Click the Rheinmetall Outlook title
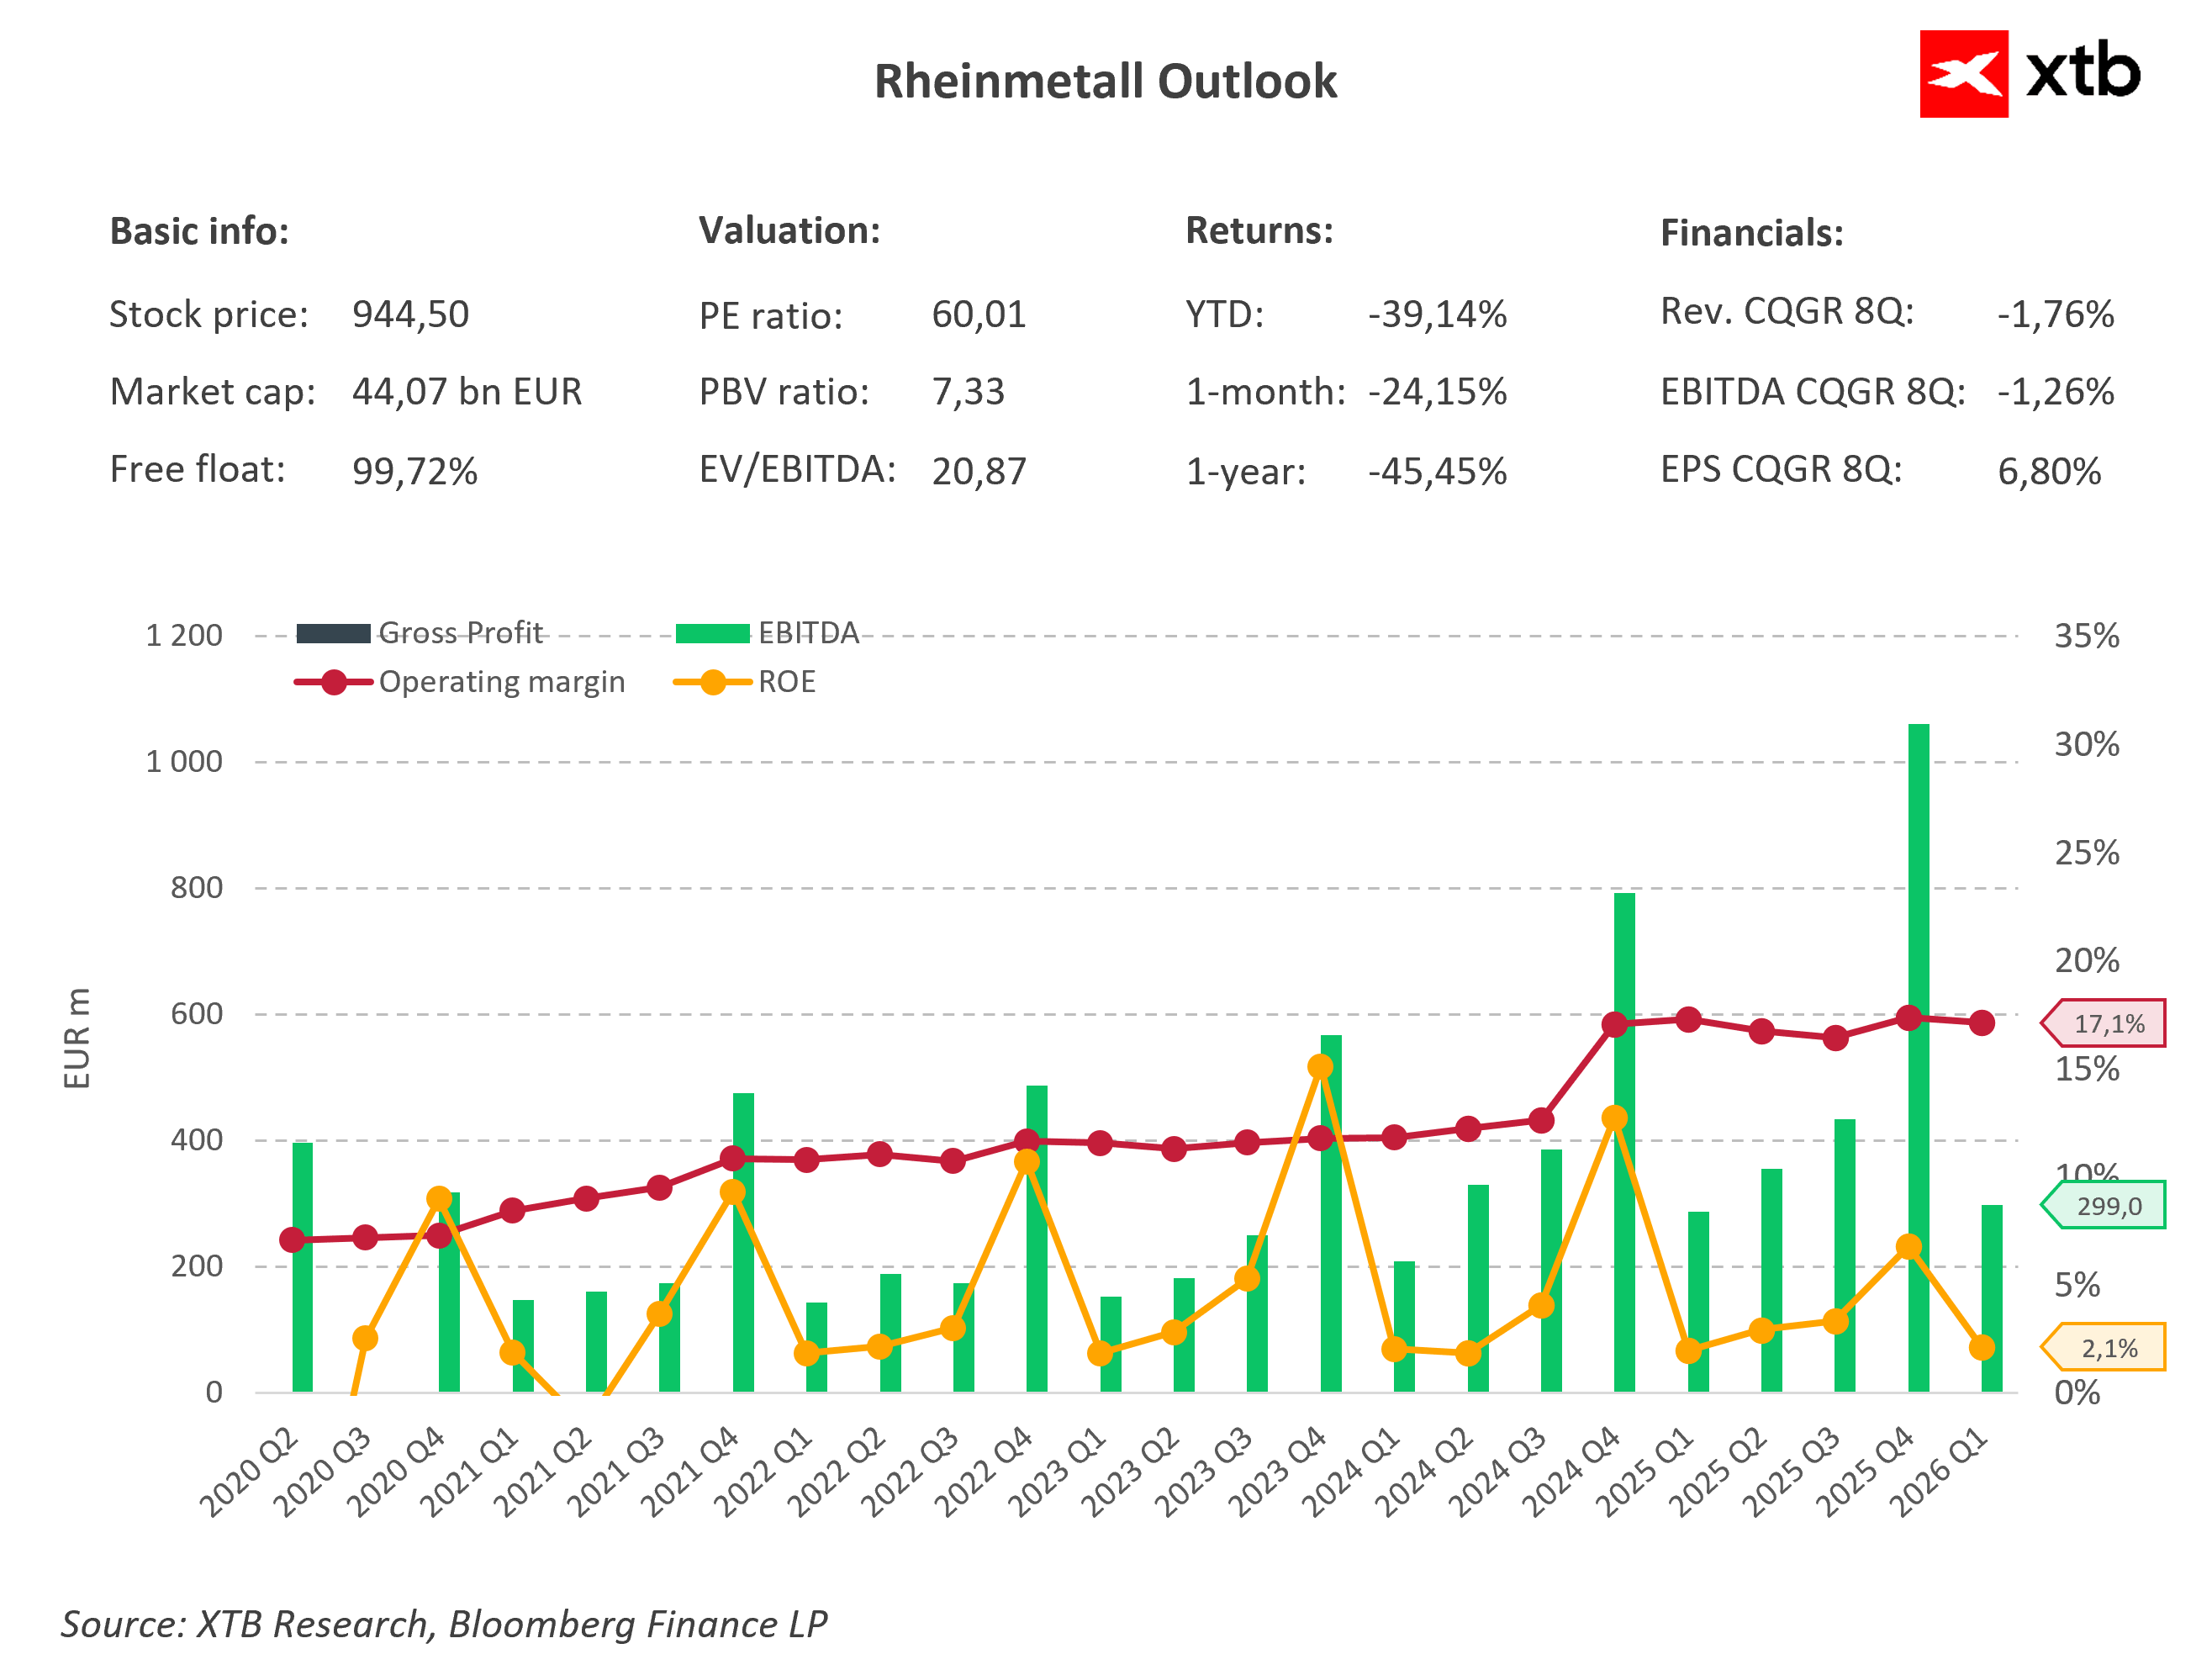 tap(1105, 81)
